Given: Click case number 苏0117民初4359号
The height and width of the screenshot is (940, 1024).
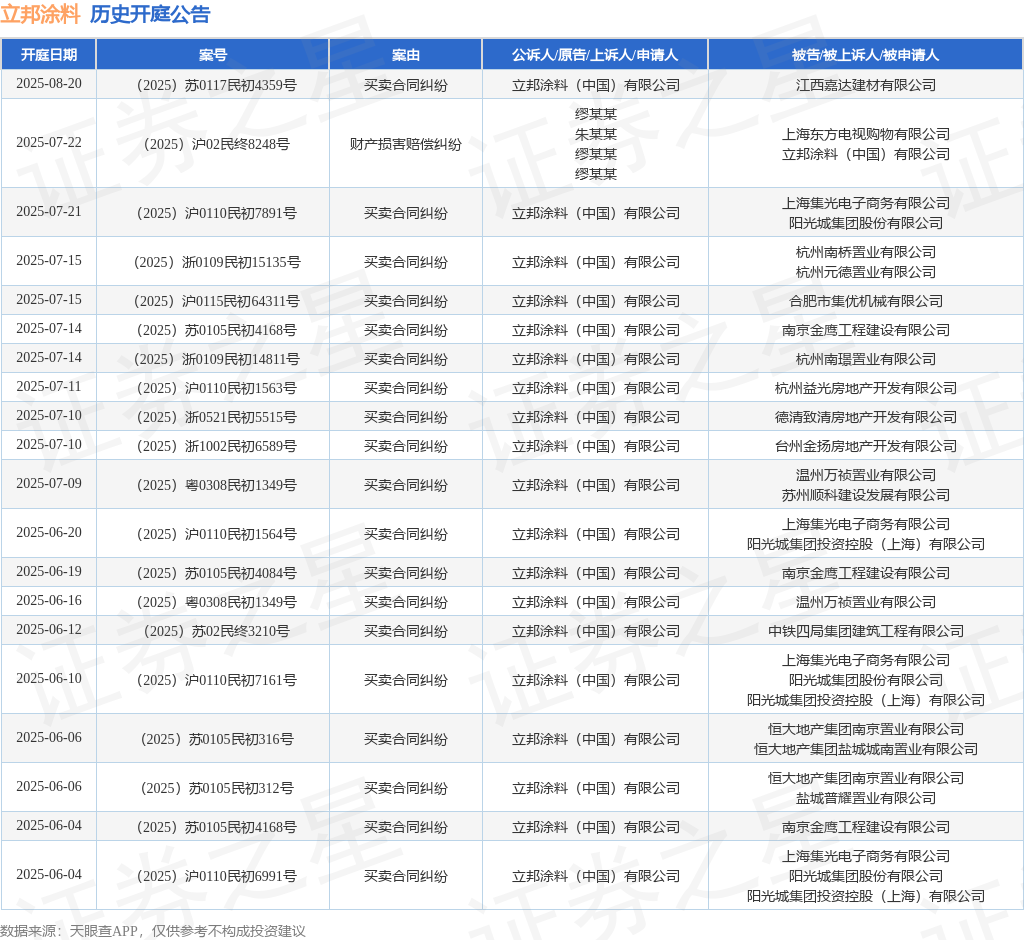Looking at the screenshot, I should [216, 85].
